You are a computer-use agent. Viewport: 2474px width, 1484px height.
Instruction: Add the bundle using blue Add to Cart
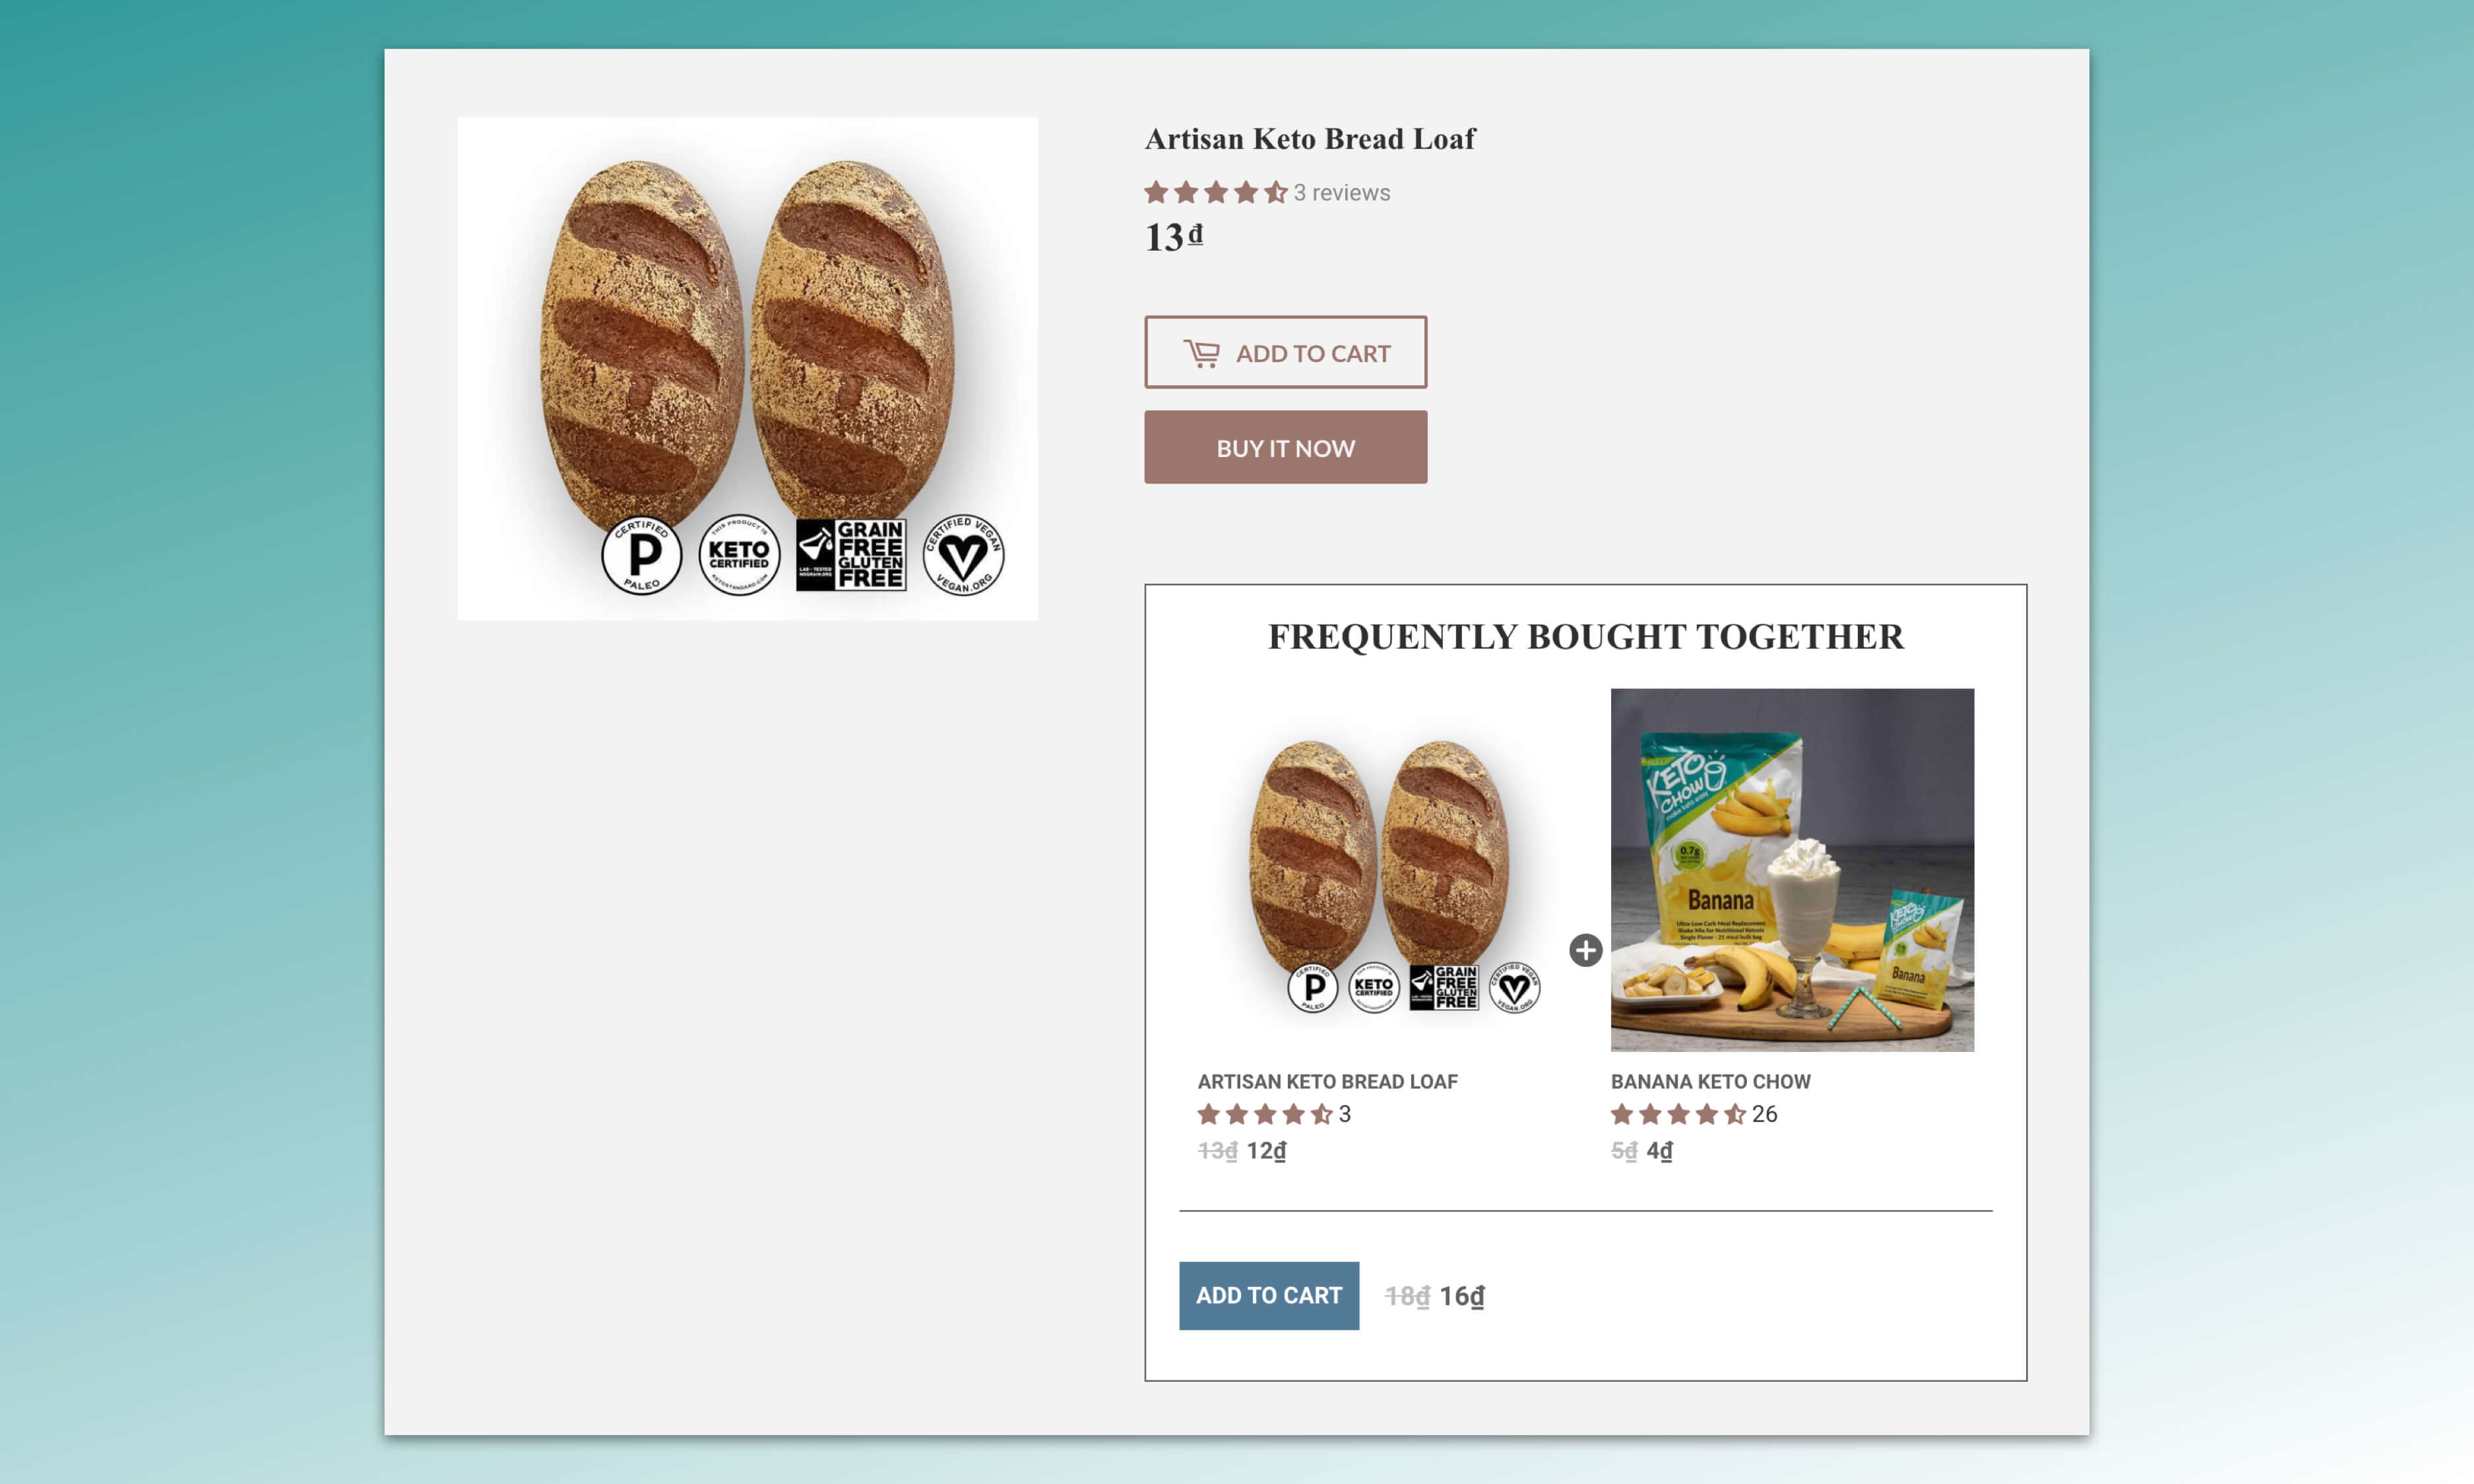coord(1268,1295)
